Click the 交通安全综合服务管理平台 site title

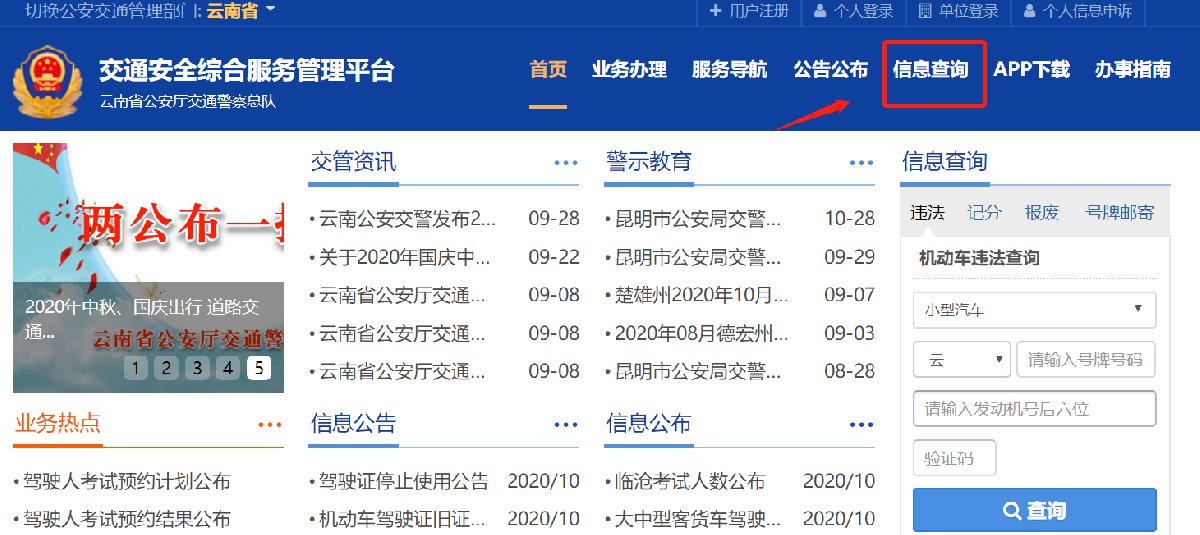[x=247, y=70]
